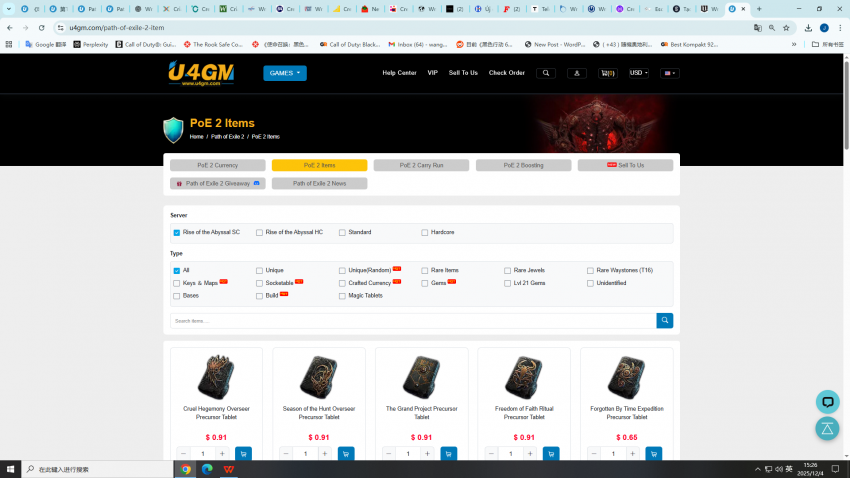Click the header search magnifier icon
Image resolution: width=850 pixels, height=478 pixels.
pyautogui.click(x=545, y=73)
